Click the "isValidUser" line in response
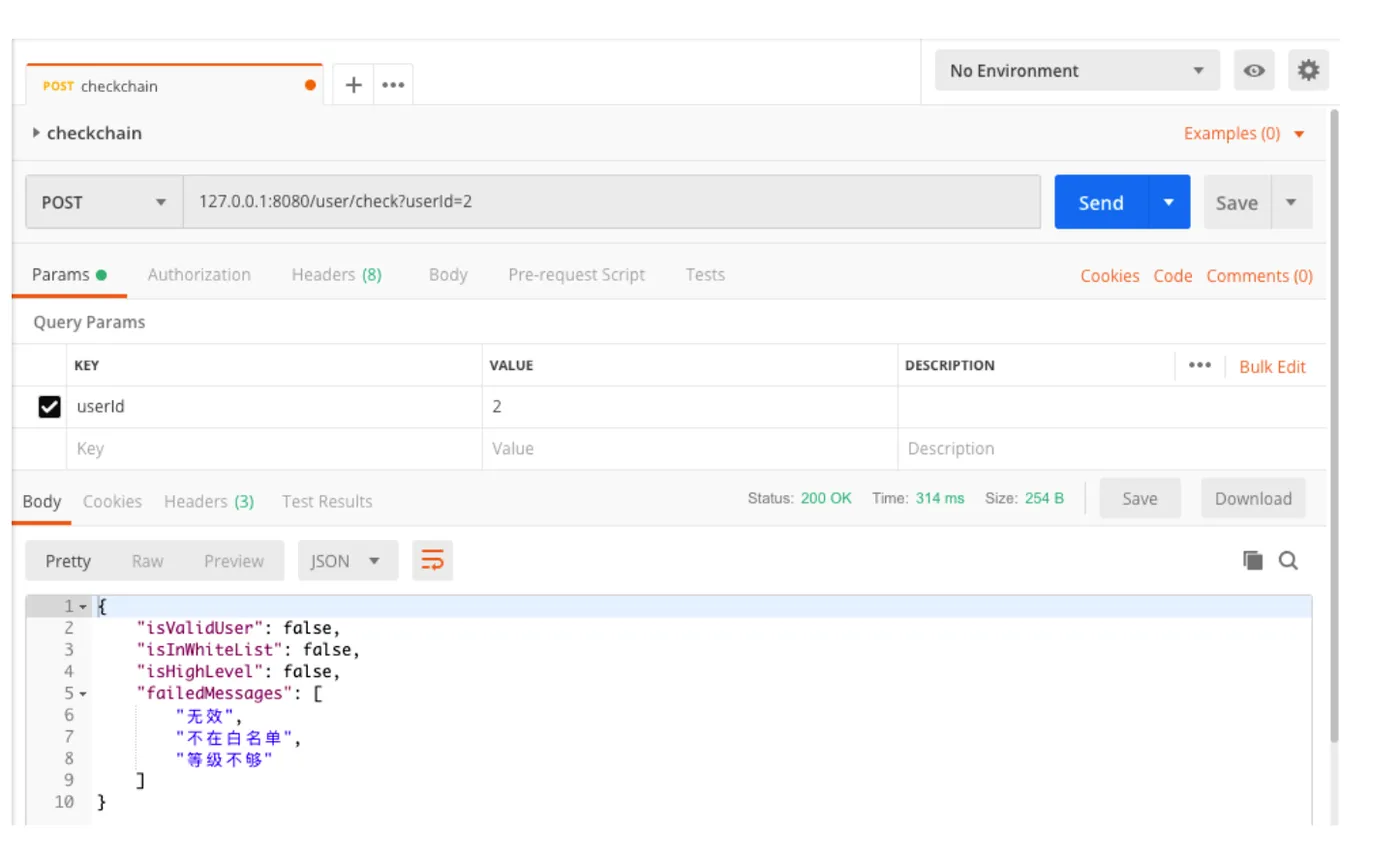This screenshot has height=866, width=1400. (x=238, y=628)
